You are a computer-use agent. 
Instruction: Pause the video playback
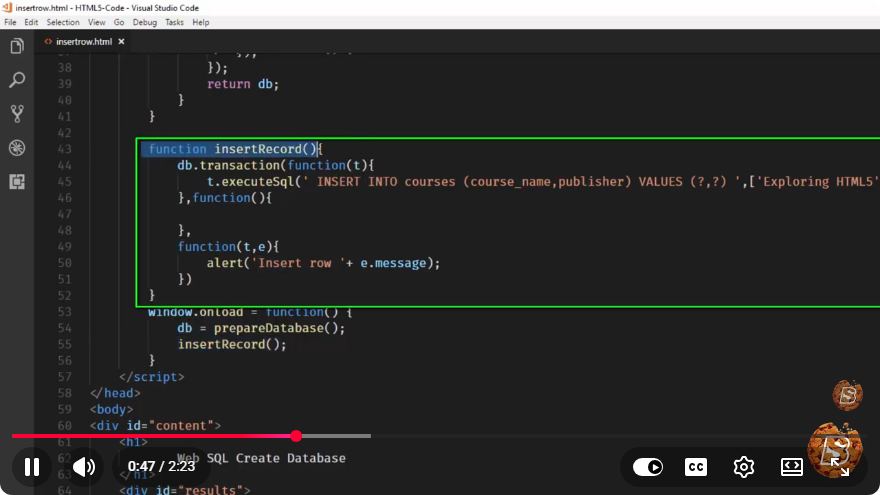[32, 467]
